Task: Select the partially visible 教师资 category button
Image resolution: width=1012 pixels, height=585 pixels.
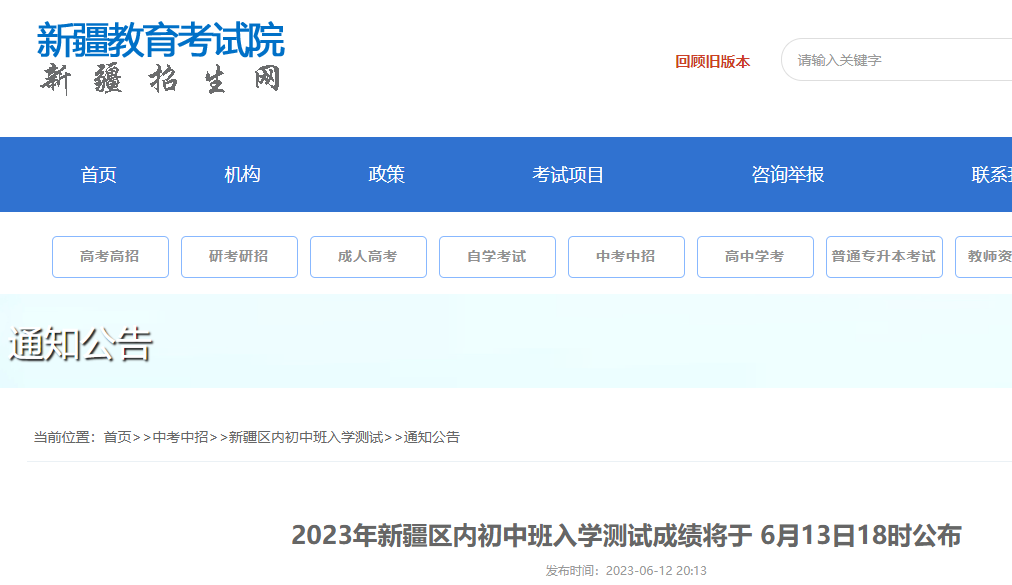Action: point(984,257)
